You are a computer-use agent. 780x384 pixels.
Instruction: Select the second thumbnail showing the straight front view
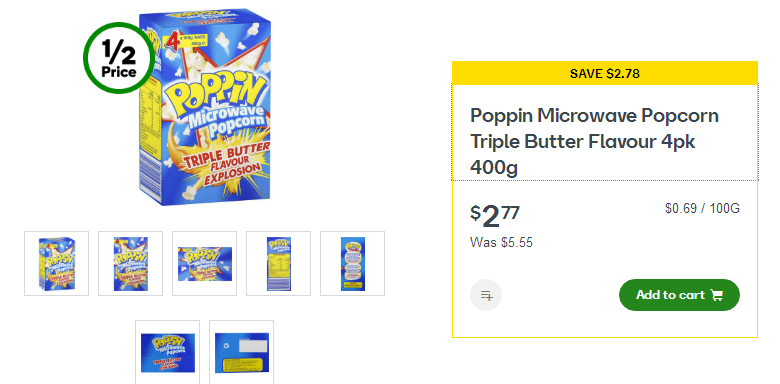pos(130,264)
